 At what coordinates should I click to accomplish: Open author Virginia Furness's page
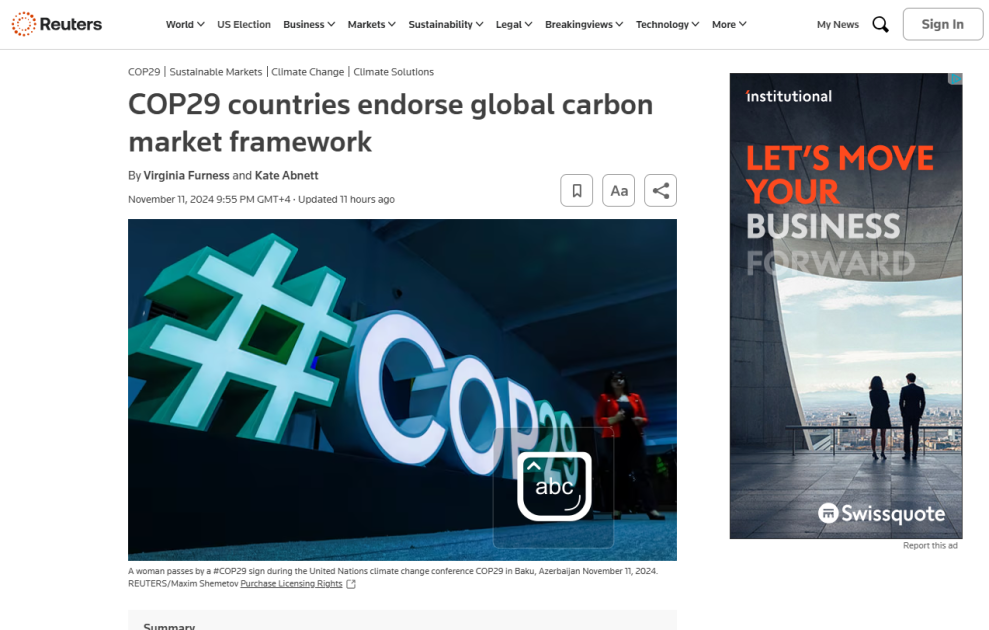click(187, 175)
